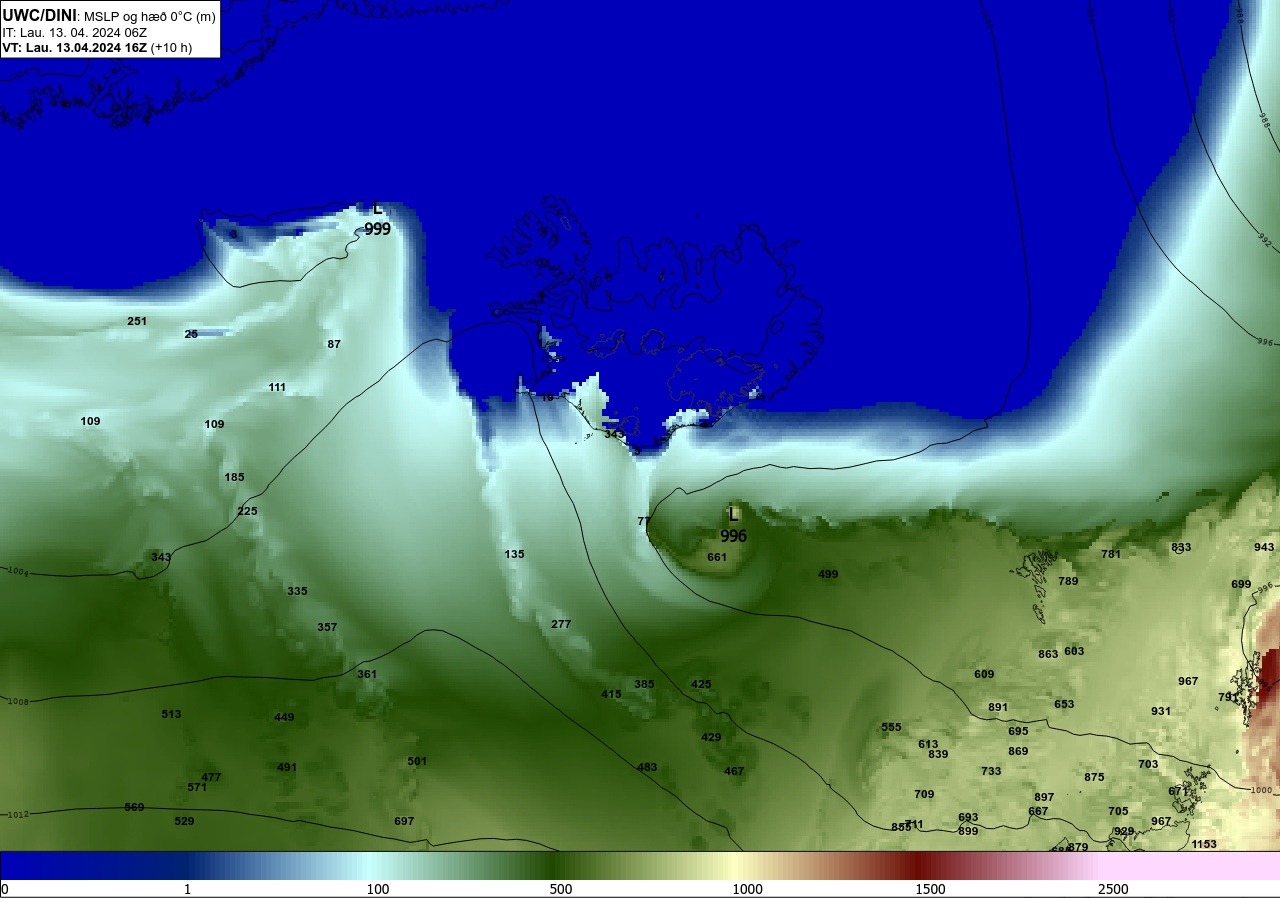1280x898 pixels.
Task: Click the freezing level value 277
Action: click(x=561, y=624)
